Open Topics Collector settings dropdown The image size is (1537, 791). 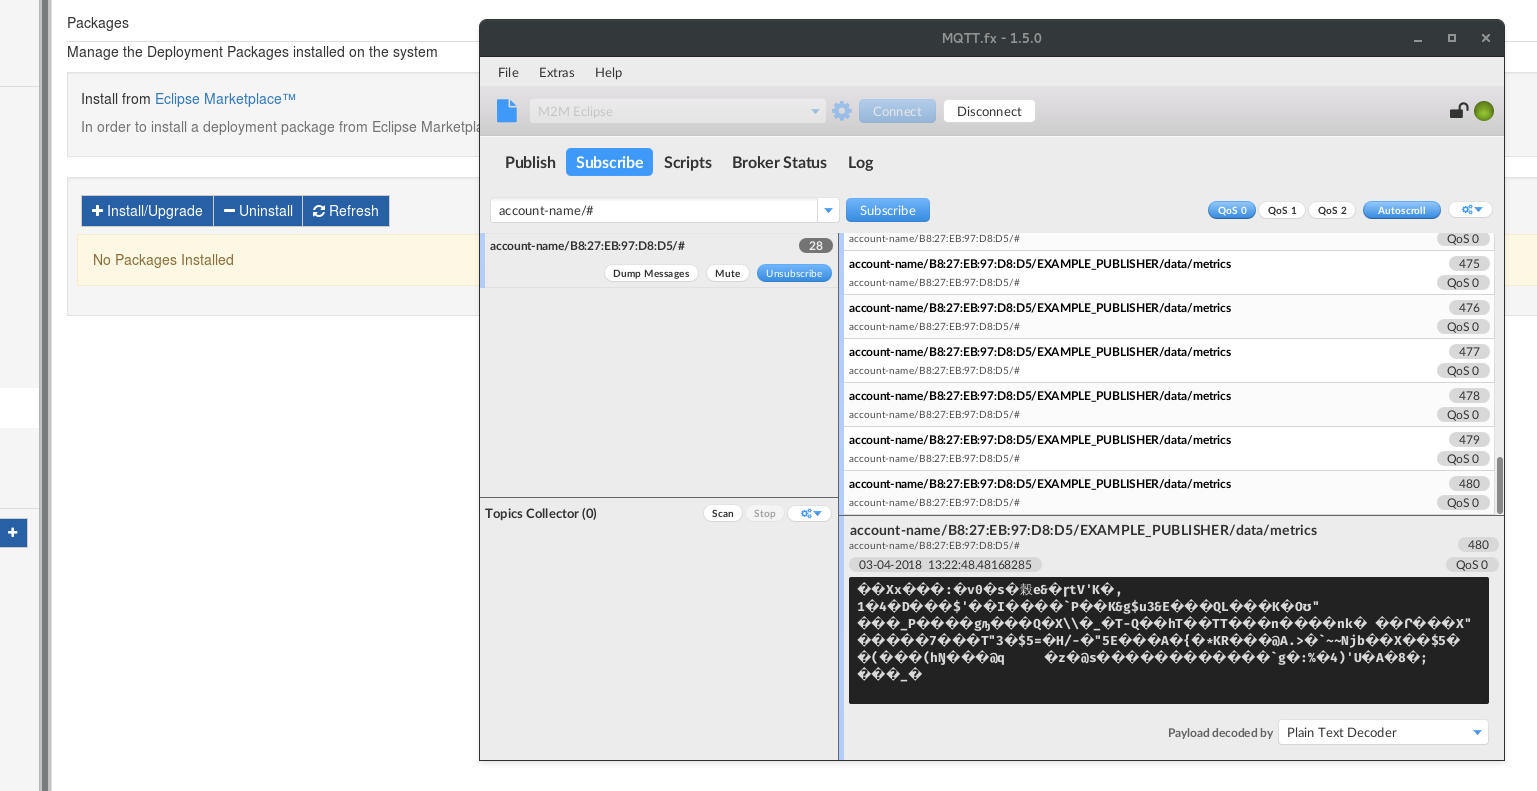coord(810,513)
